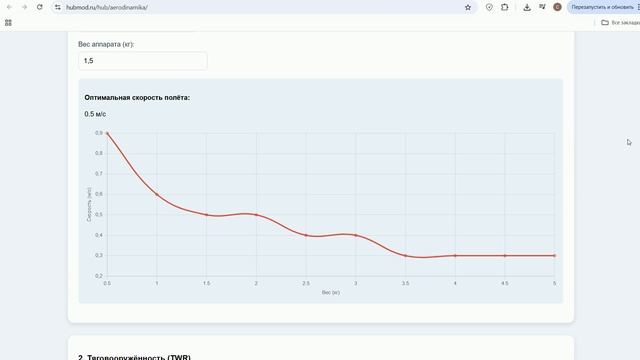Click the hubmod.ru address bar URL
Screen dimensions: 640x360
coord(107,7)
